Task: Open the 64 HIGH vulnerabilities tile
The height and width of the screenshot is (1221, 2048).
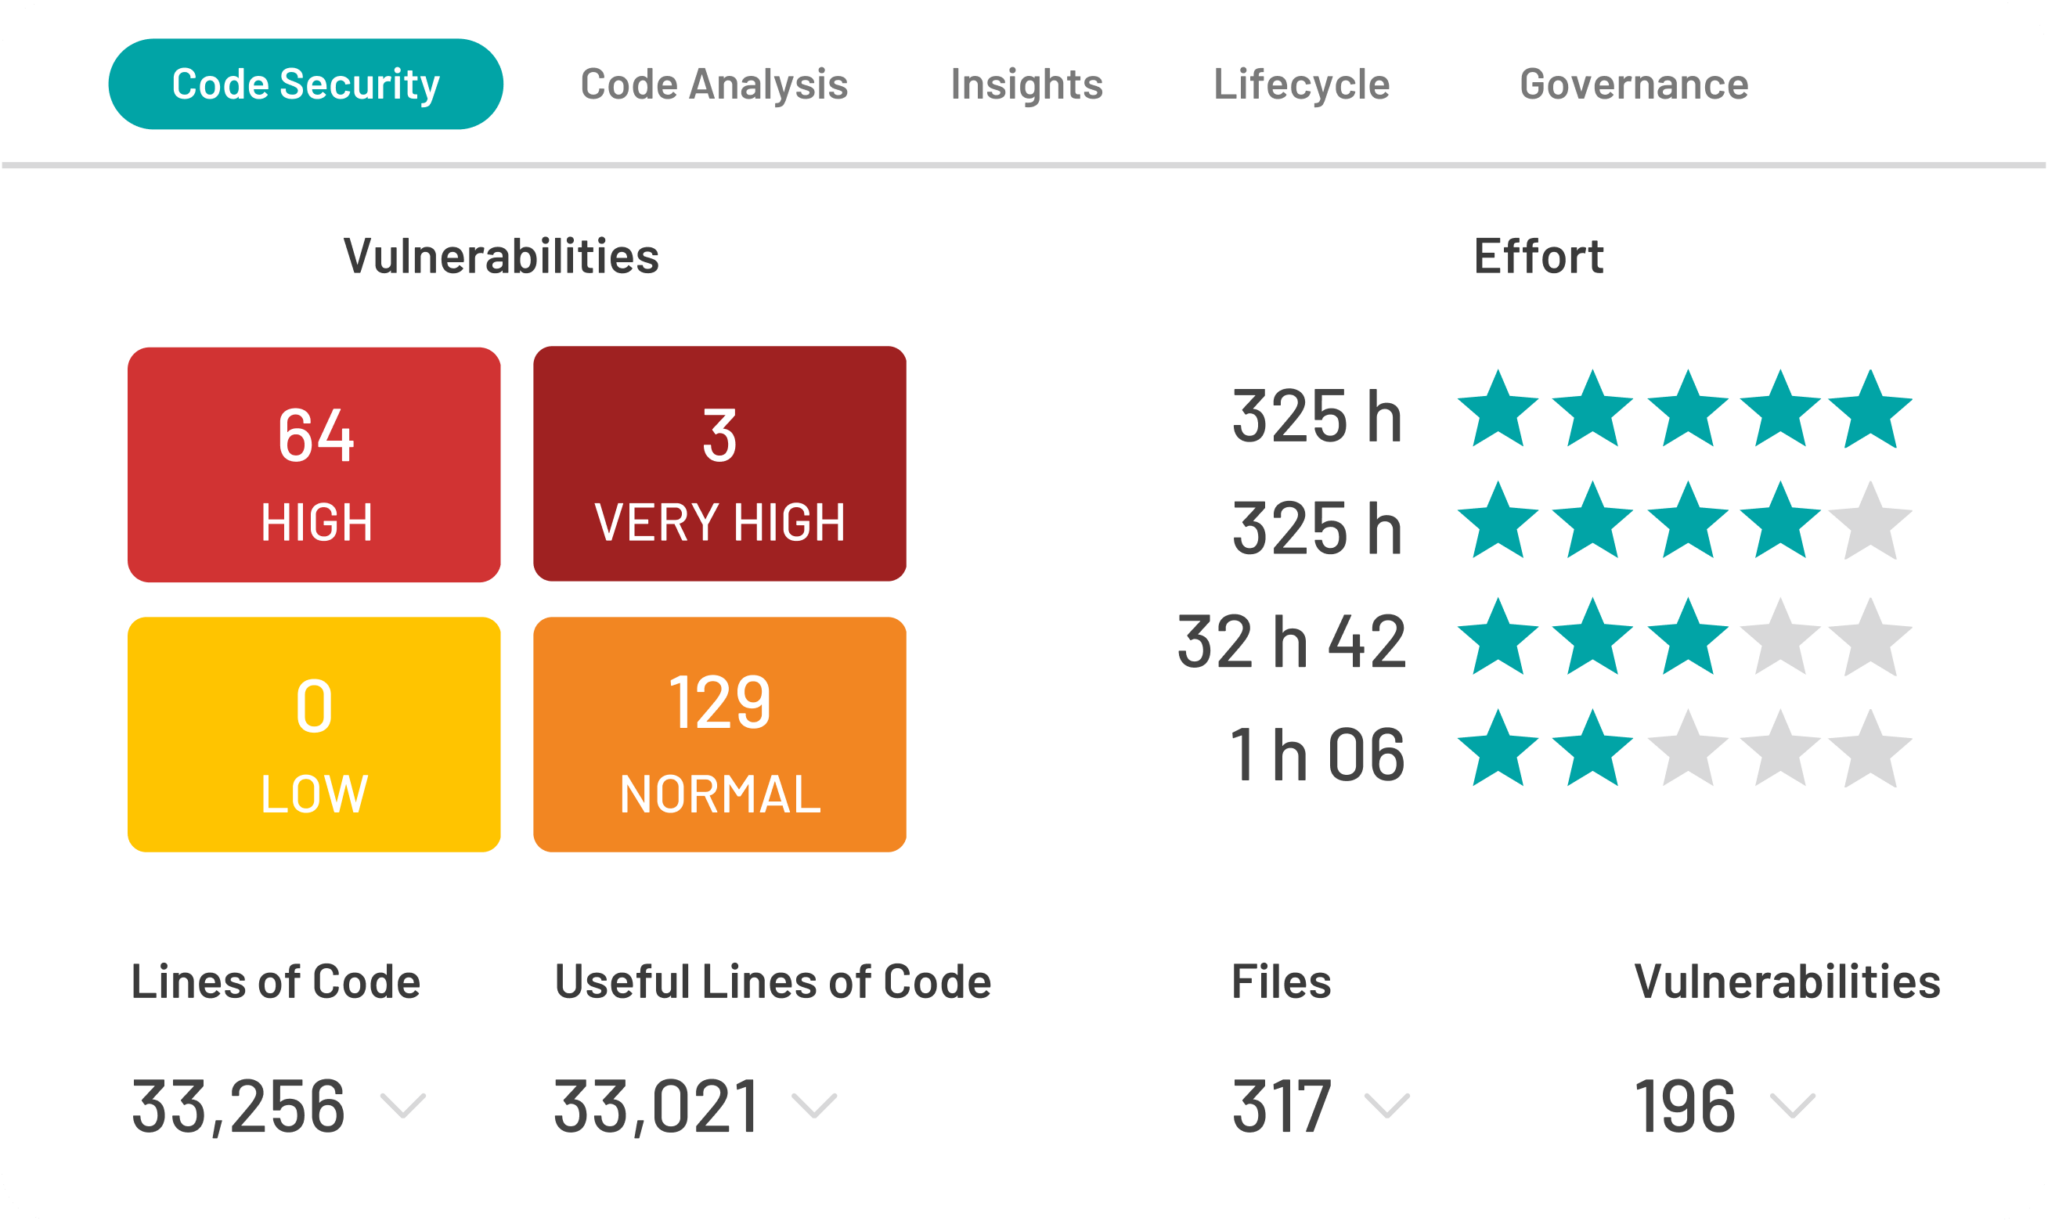Action: [x=314, y=464]
